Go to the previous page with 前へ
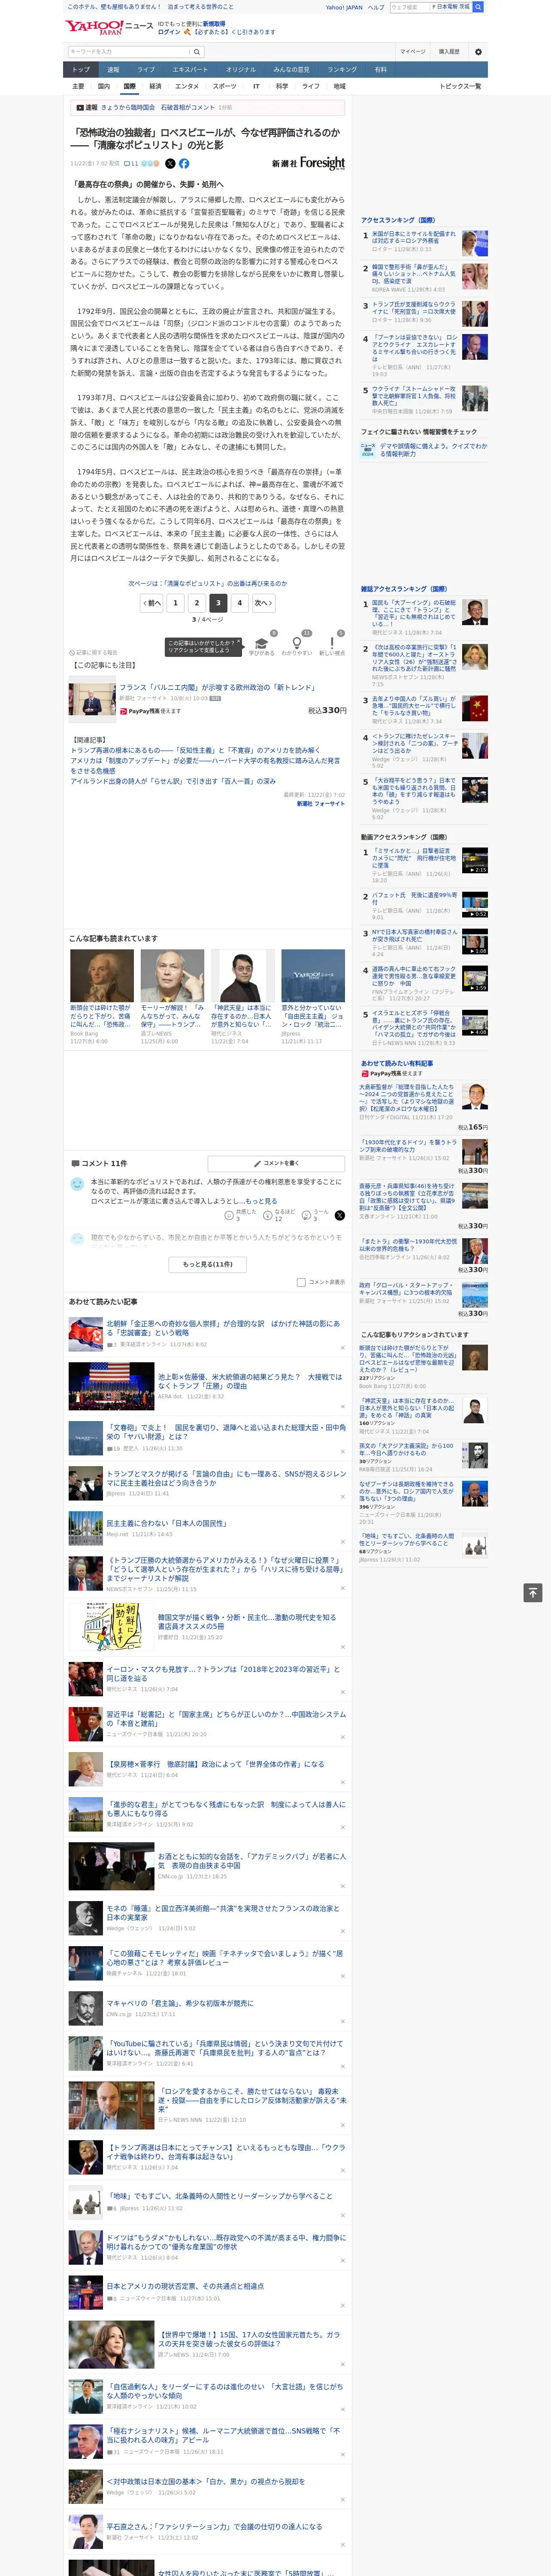This screenshot has height=2576, width=551. pyautogui.click(x=152, y=603)
